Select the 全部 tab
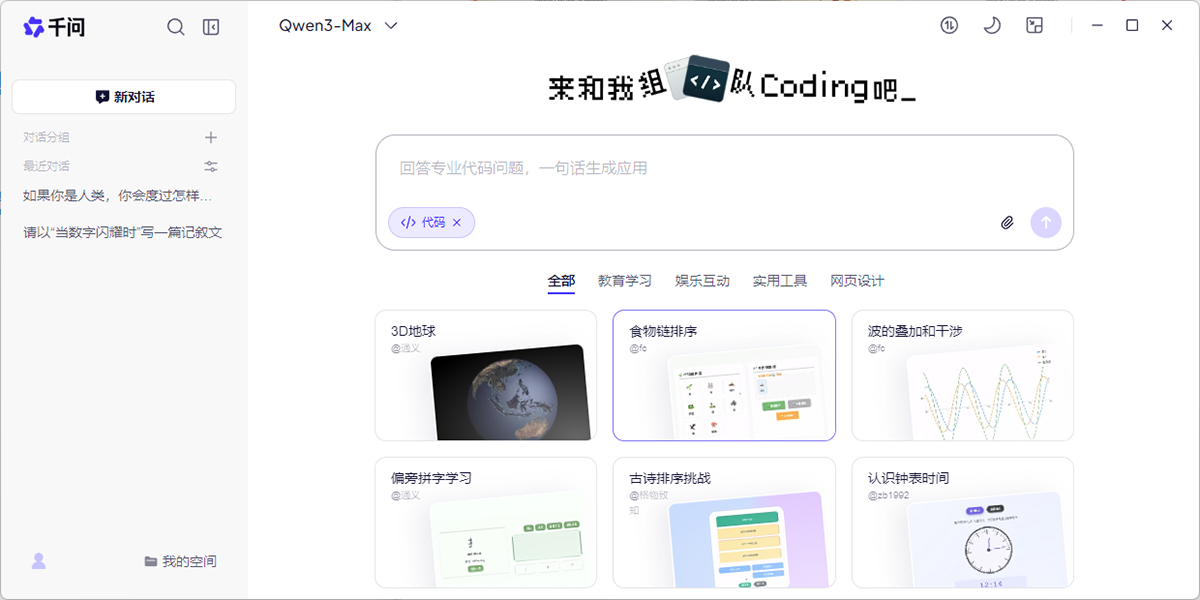This screenshot has height=600, width=1200. 561,281
